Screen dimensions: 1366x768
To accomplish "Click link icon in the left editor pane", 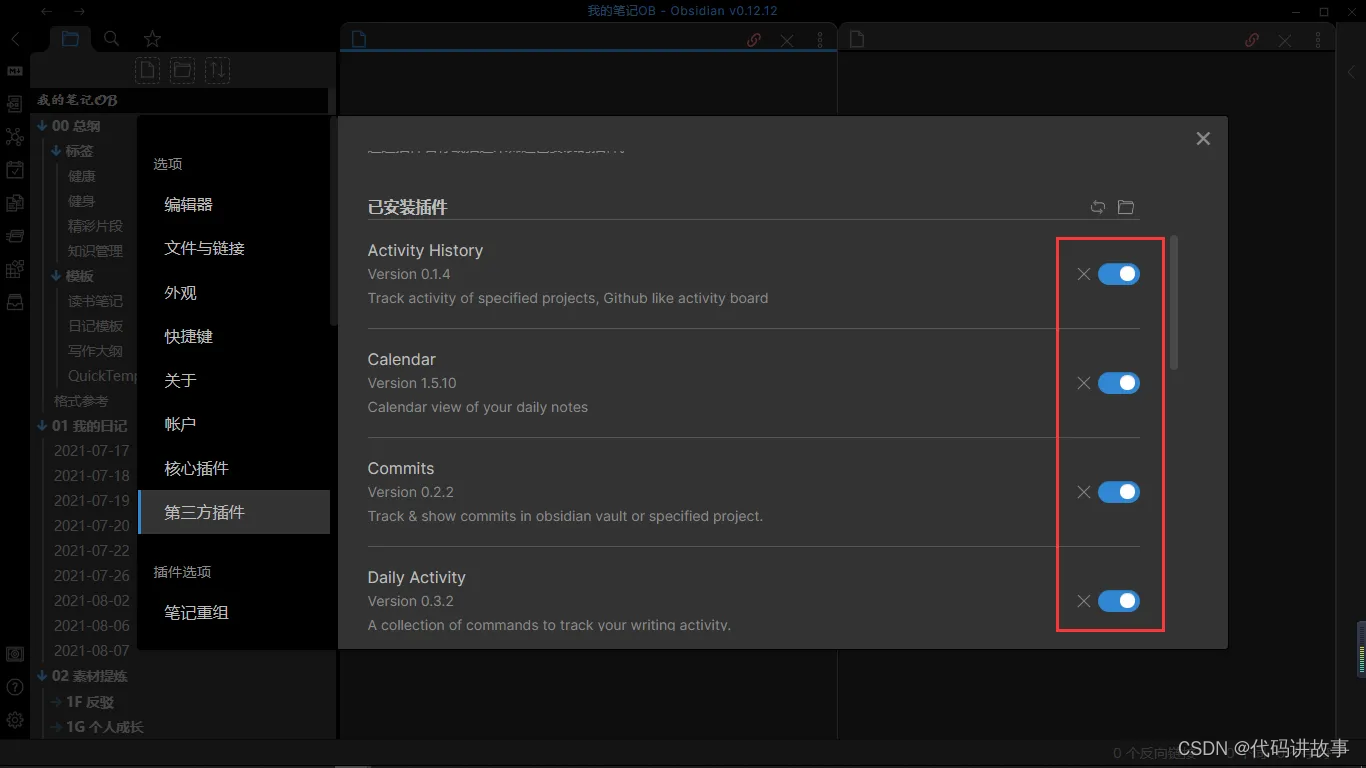I will (x=755, y=40).
